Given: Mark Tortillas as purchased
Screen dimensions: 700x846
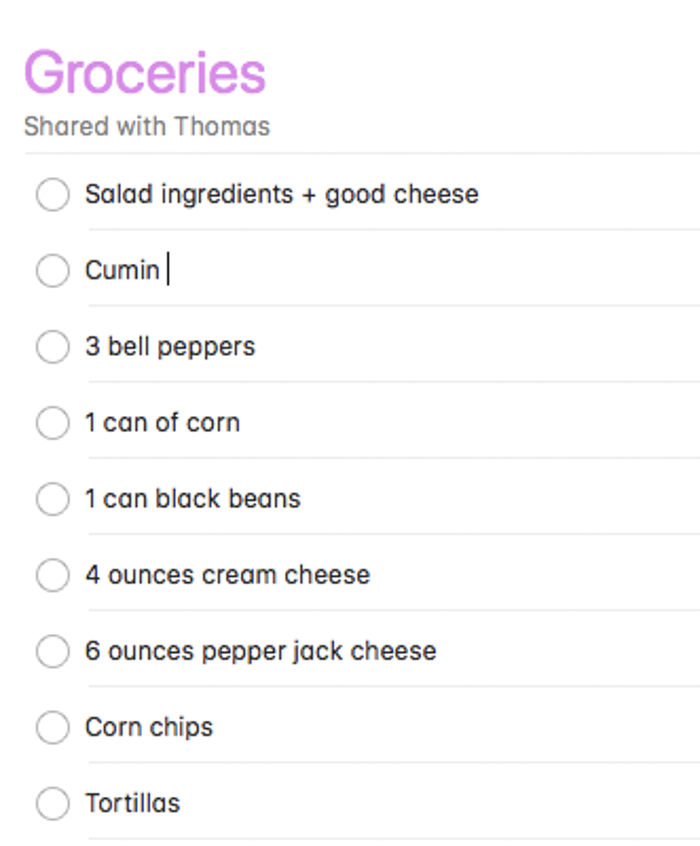Looking at the screenshot, I should [x=52, y=803].
